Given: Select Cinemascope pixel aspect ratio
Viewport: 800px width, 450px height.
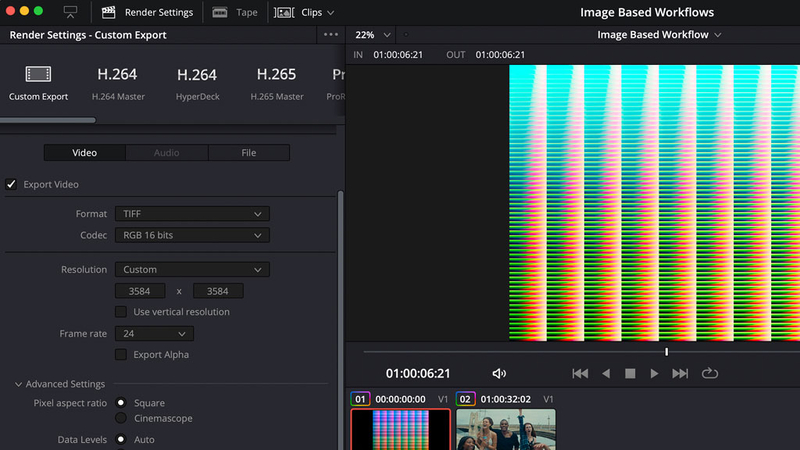Looking at the screenshot, I should point(121,418).
